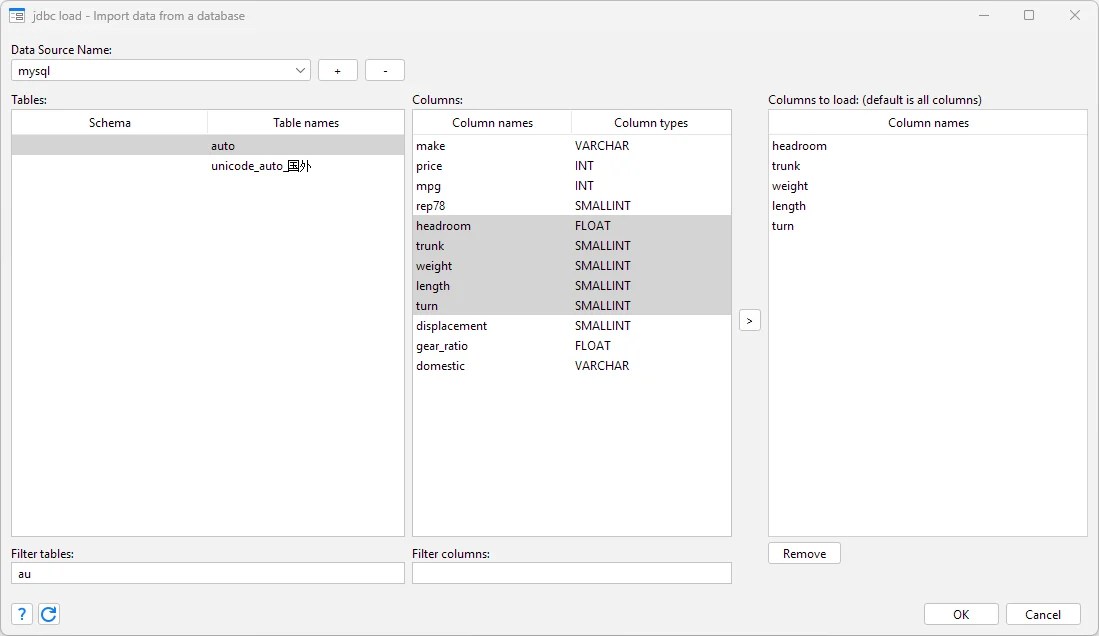
Task: Move selected columns using the > arrow button
Action: 750,319
